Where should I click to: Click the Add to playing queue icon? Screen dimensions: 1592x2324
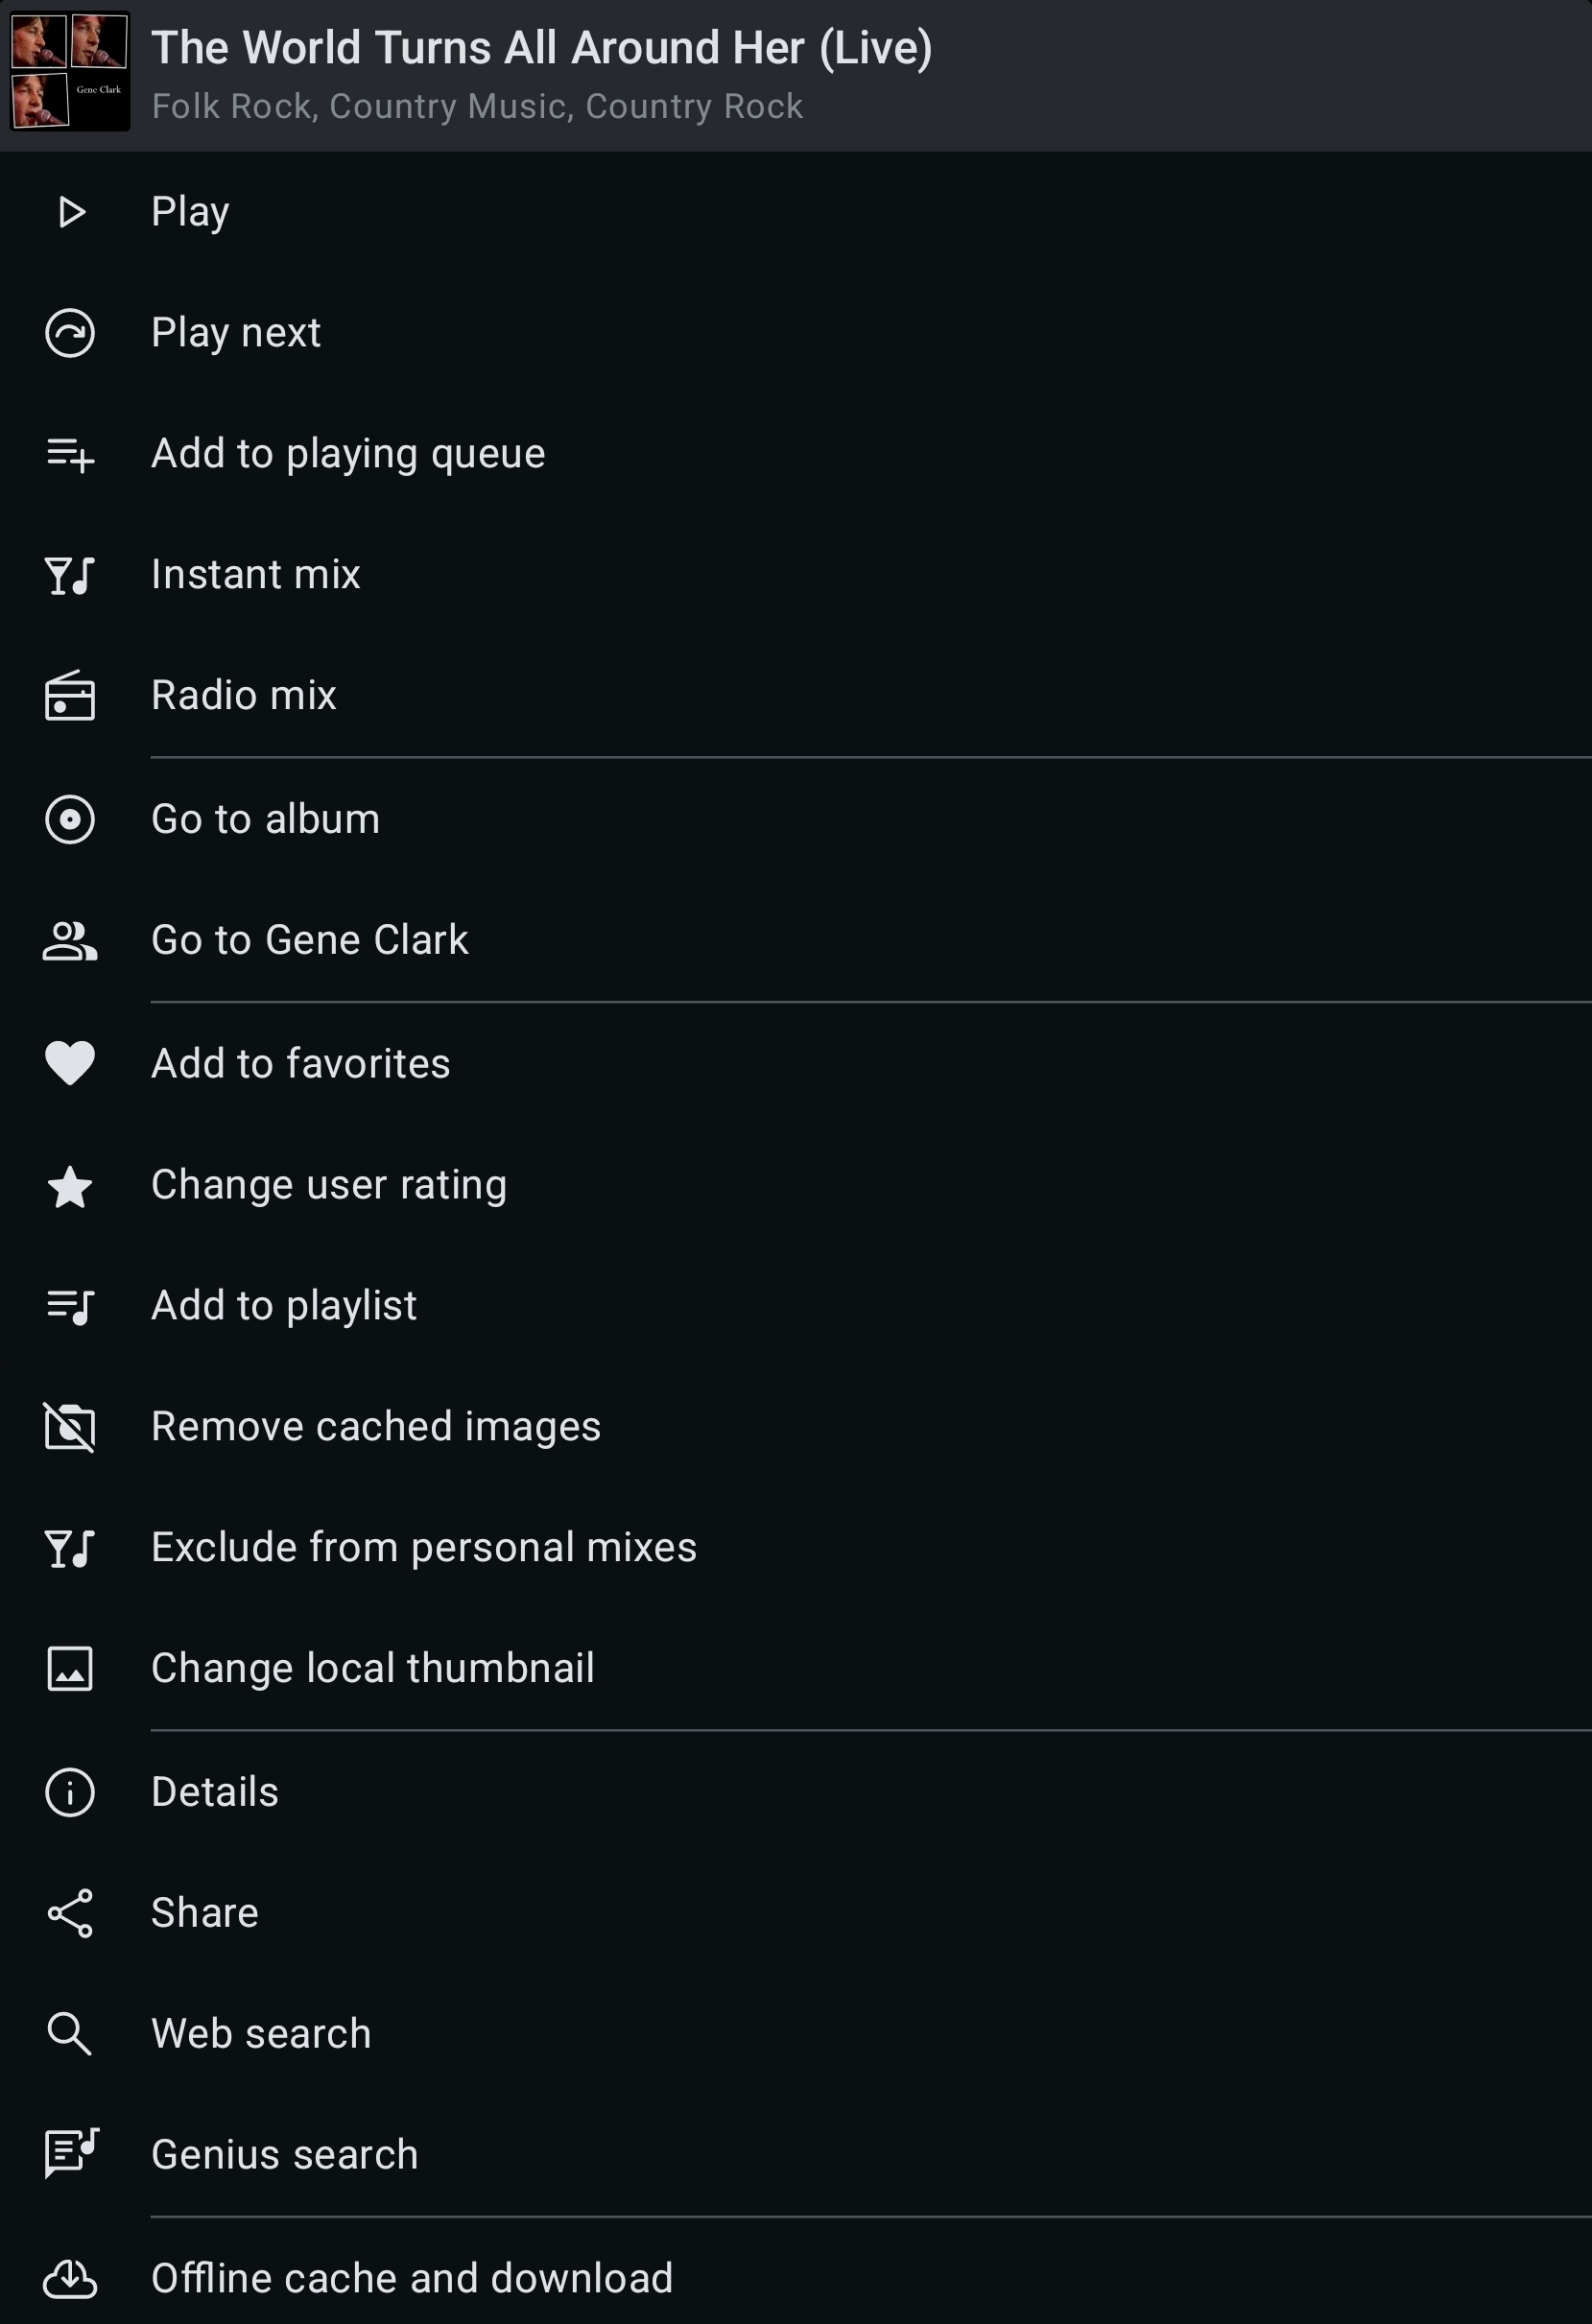click(x=70, y=455)
